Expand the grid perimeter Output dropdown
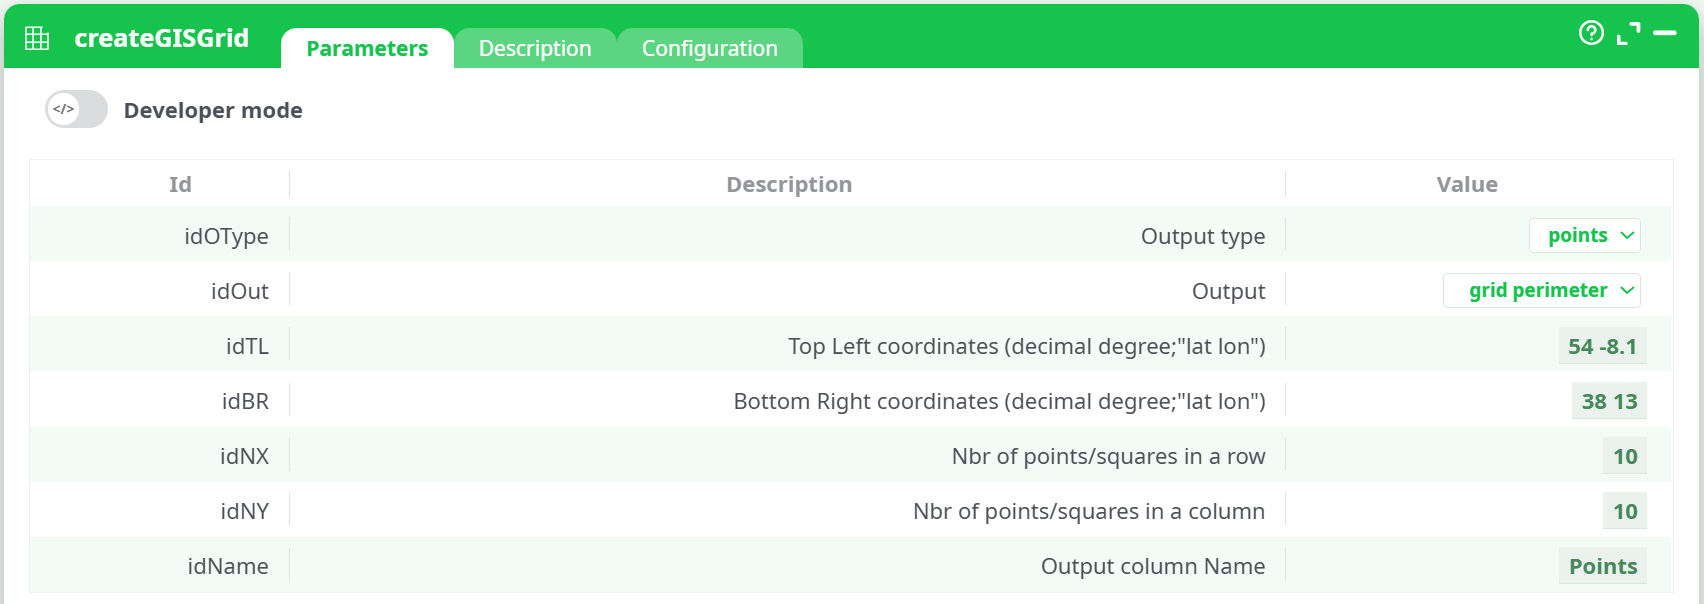 coord(1542,291)
